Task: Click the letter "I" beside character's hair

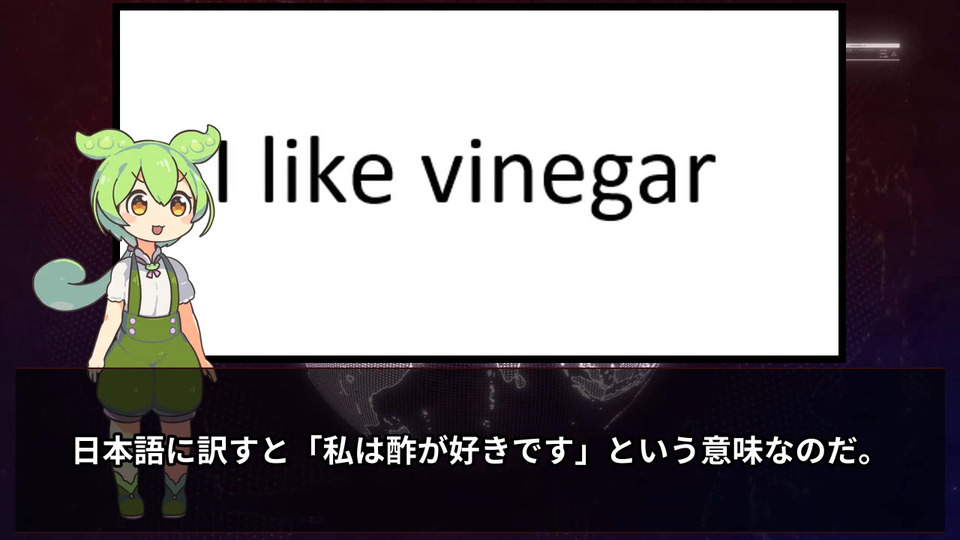Action: coord(223,170)
